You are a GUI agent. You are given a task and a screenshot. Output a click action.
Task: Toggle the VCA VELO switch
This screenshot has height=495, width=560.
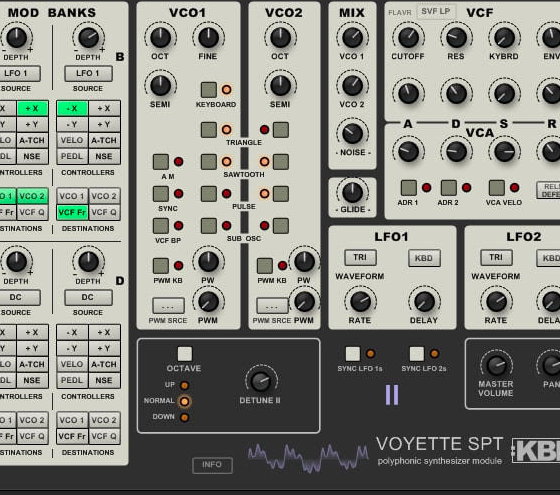pos(496,188)
